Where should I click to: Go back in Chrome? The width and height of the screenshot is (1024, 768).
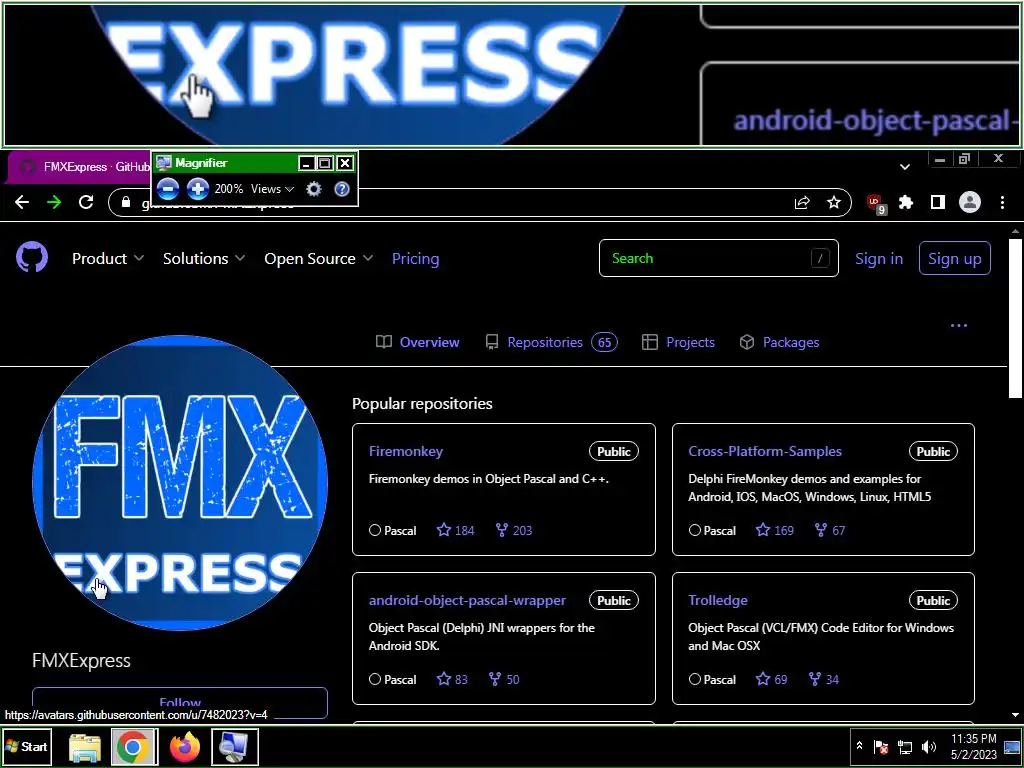[x=22, y=202]
